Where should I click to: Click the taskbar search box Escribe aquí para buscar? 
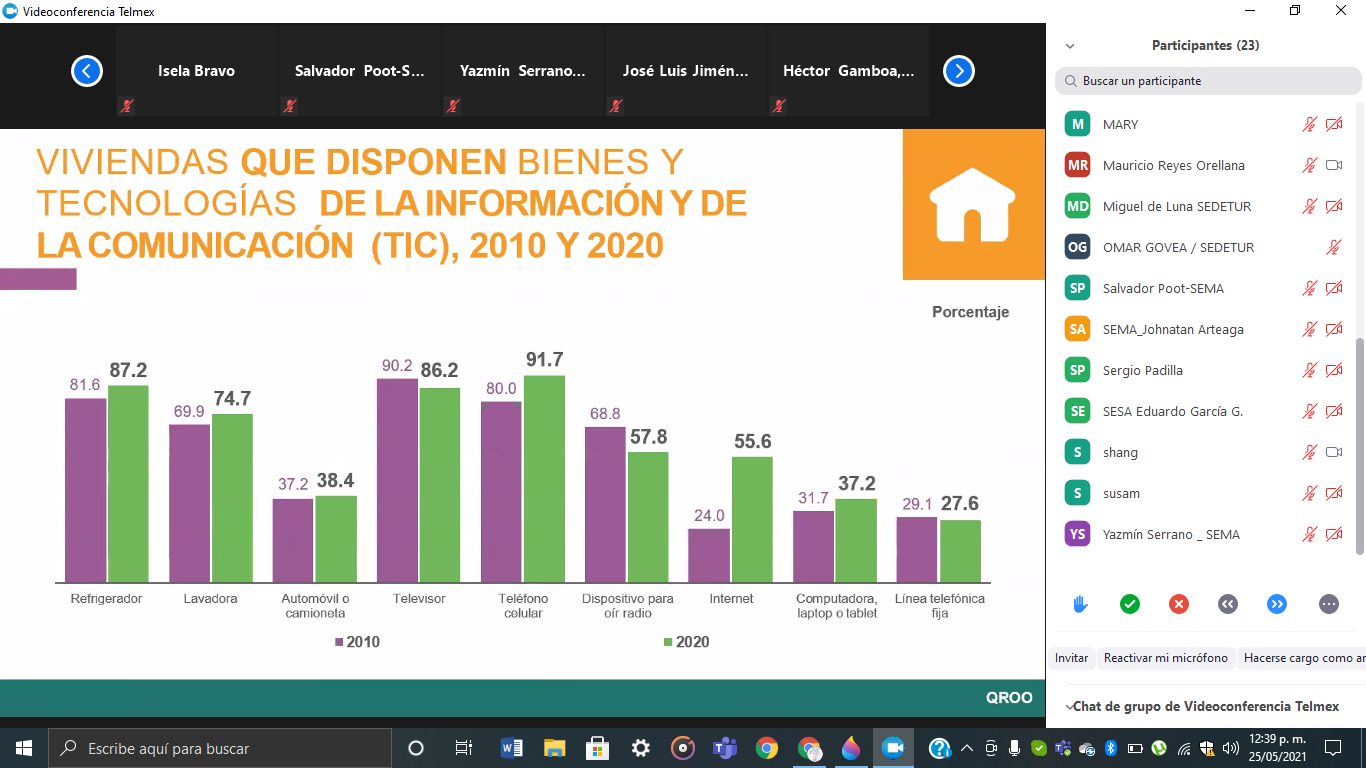tap(220, 747)
